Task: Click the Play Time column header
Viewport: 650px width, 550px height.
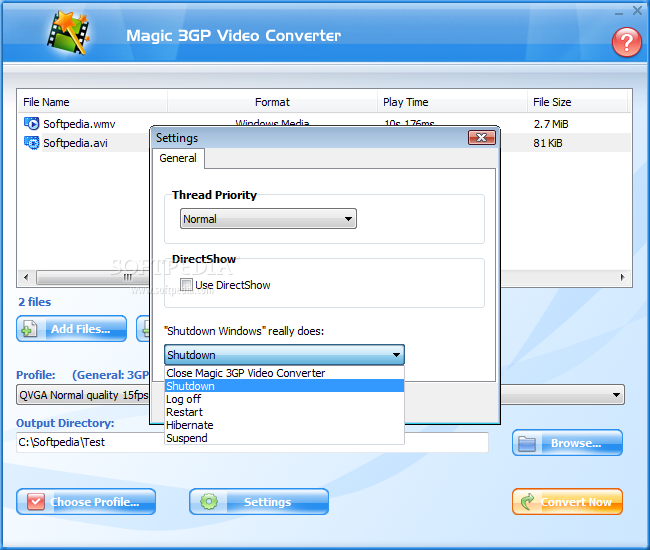Action: [452, 102]
